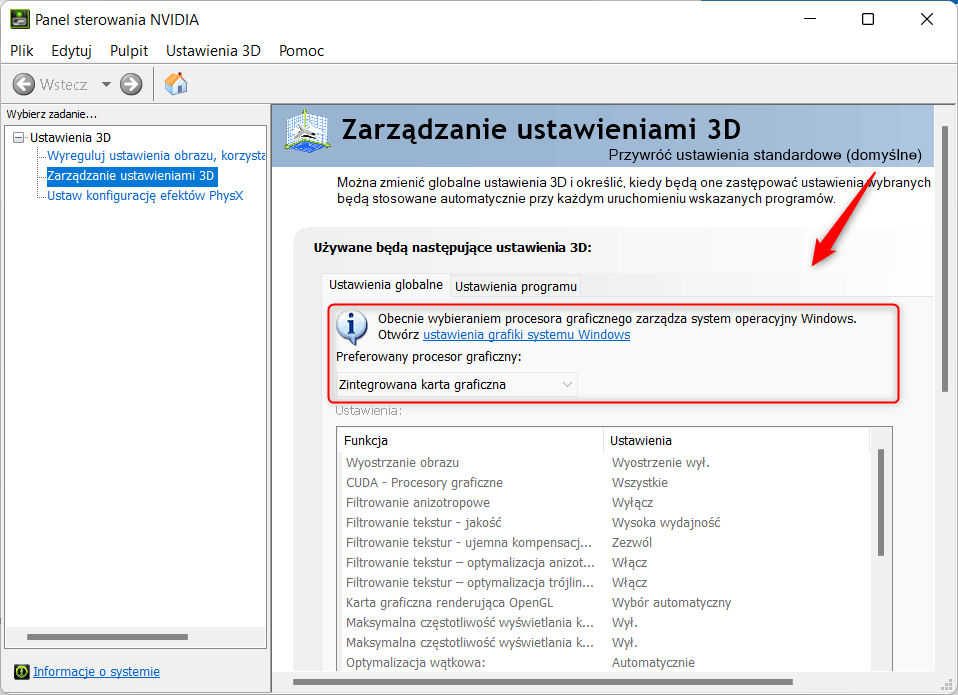Click Wyostrzenie wył. setting value
Screen dimensions: 958x695
pos(660,463)
